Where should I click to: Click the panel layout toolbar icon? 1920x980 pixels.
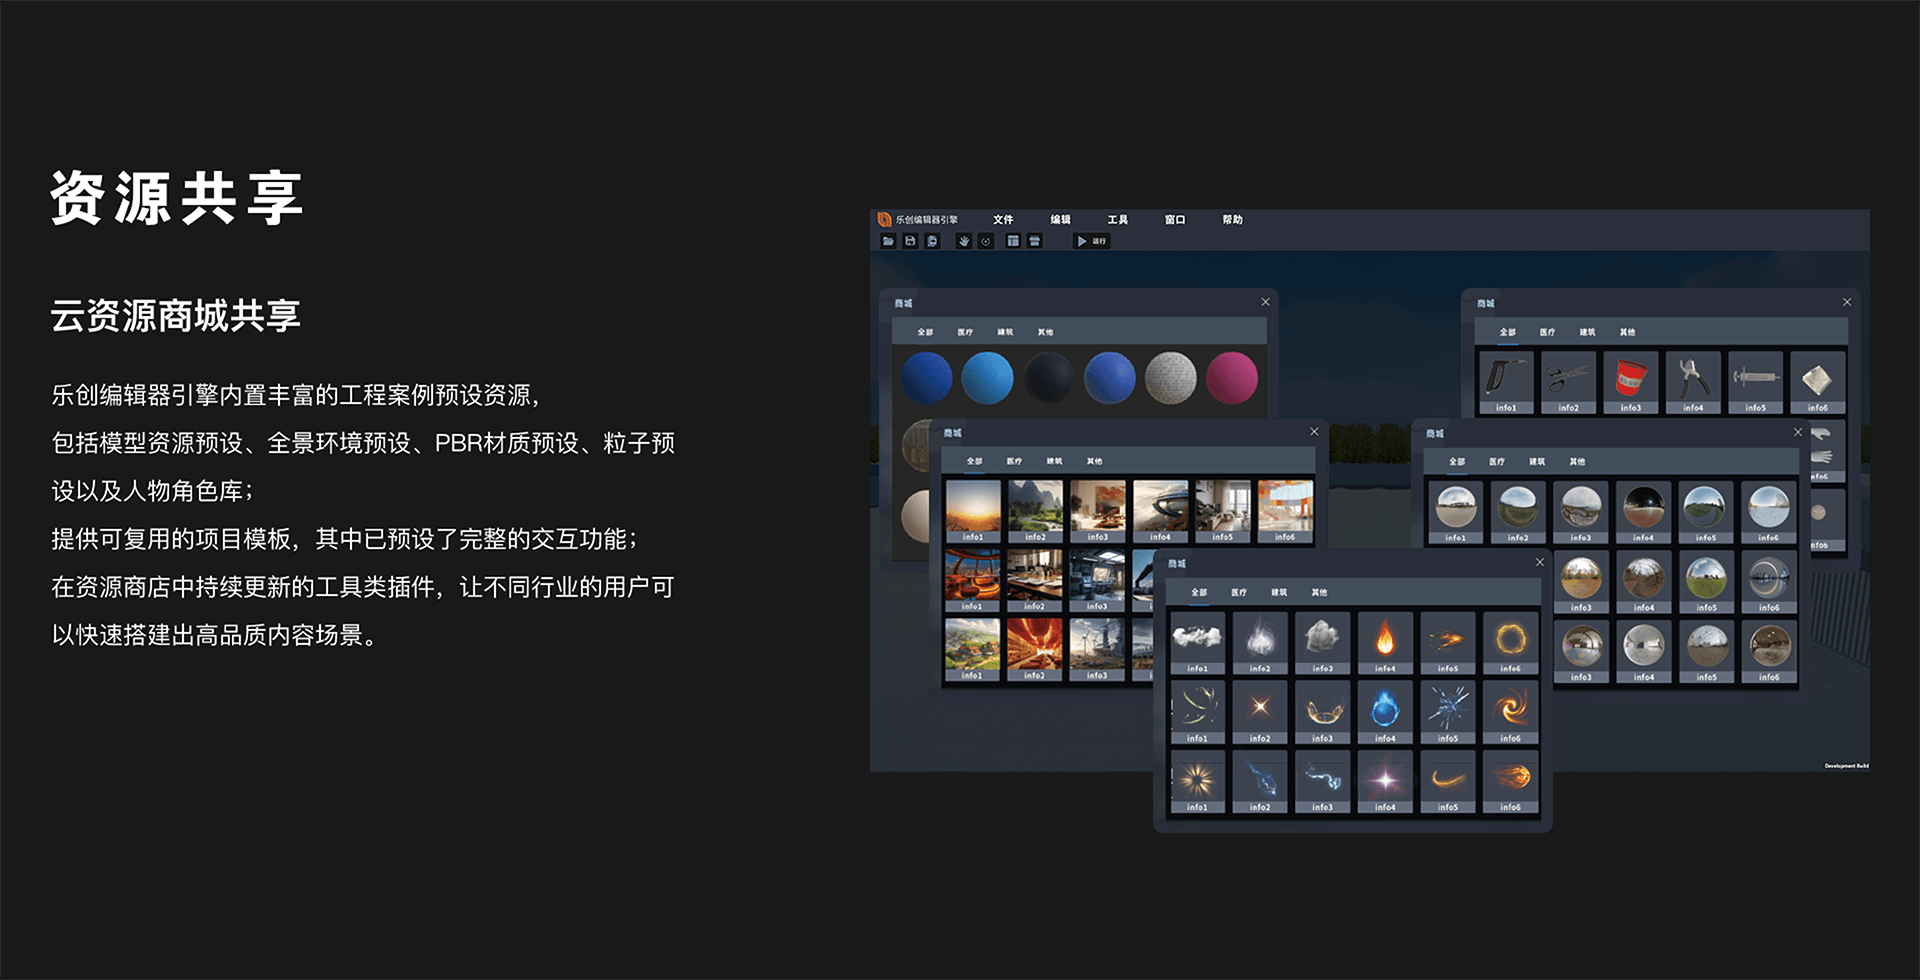point(1013,241)
